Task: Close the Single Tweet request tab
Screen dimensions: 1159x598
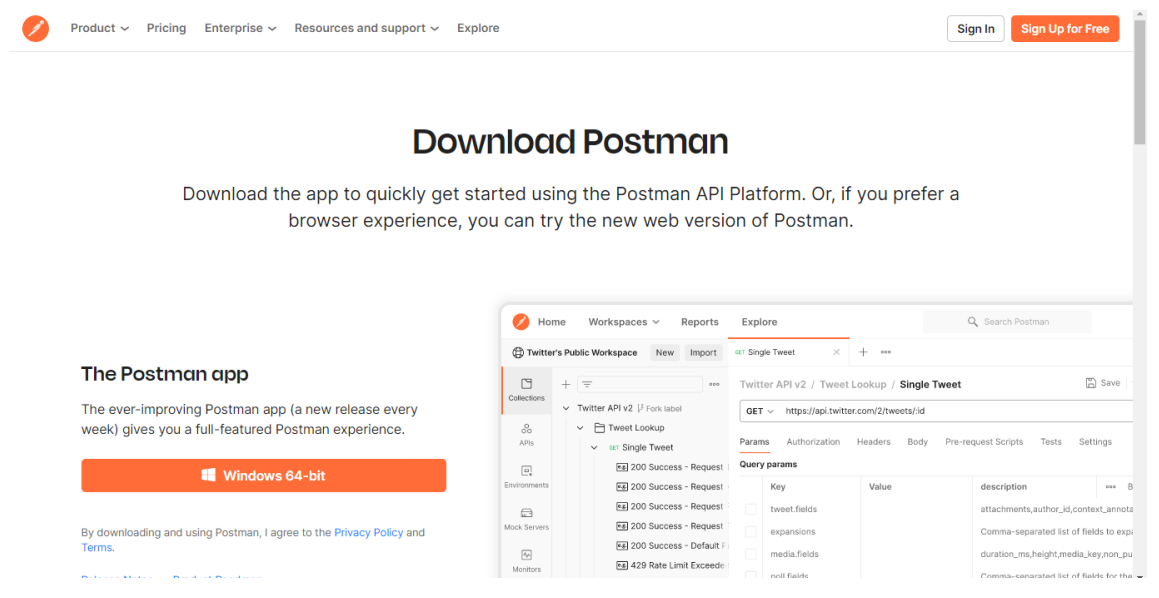Action: pos(837,353)
